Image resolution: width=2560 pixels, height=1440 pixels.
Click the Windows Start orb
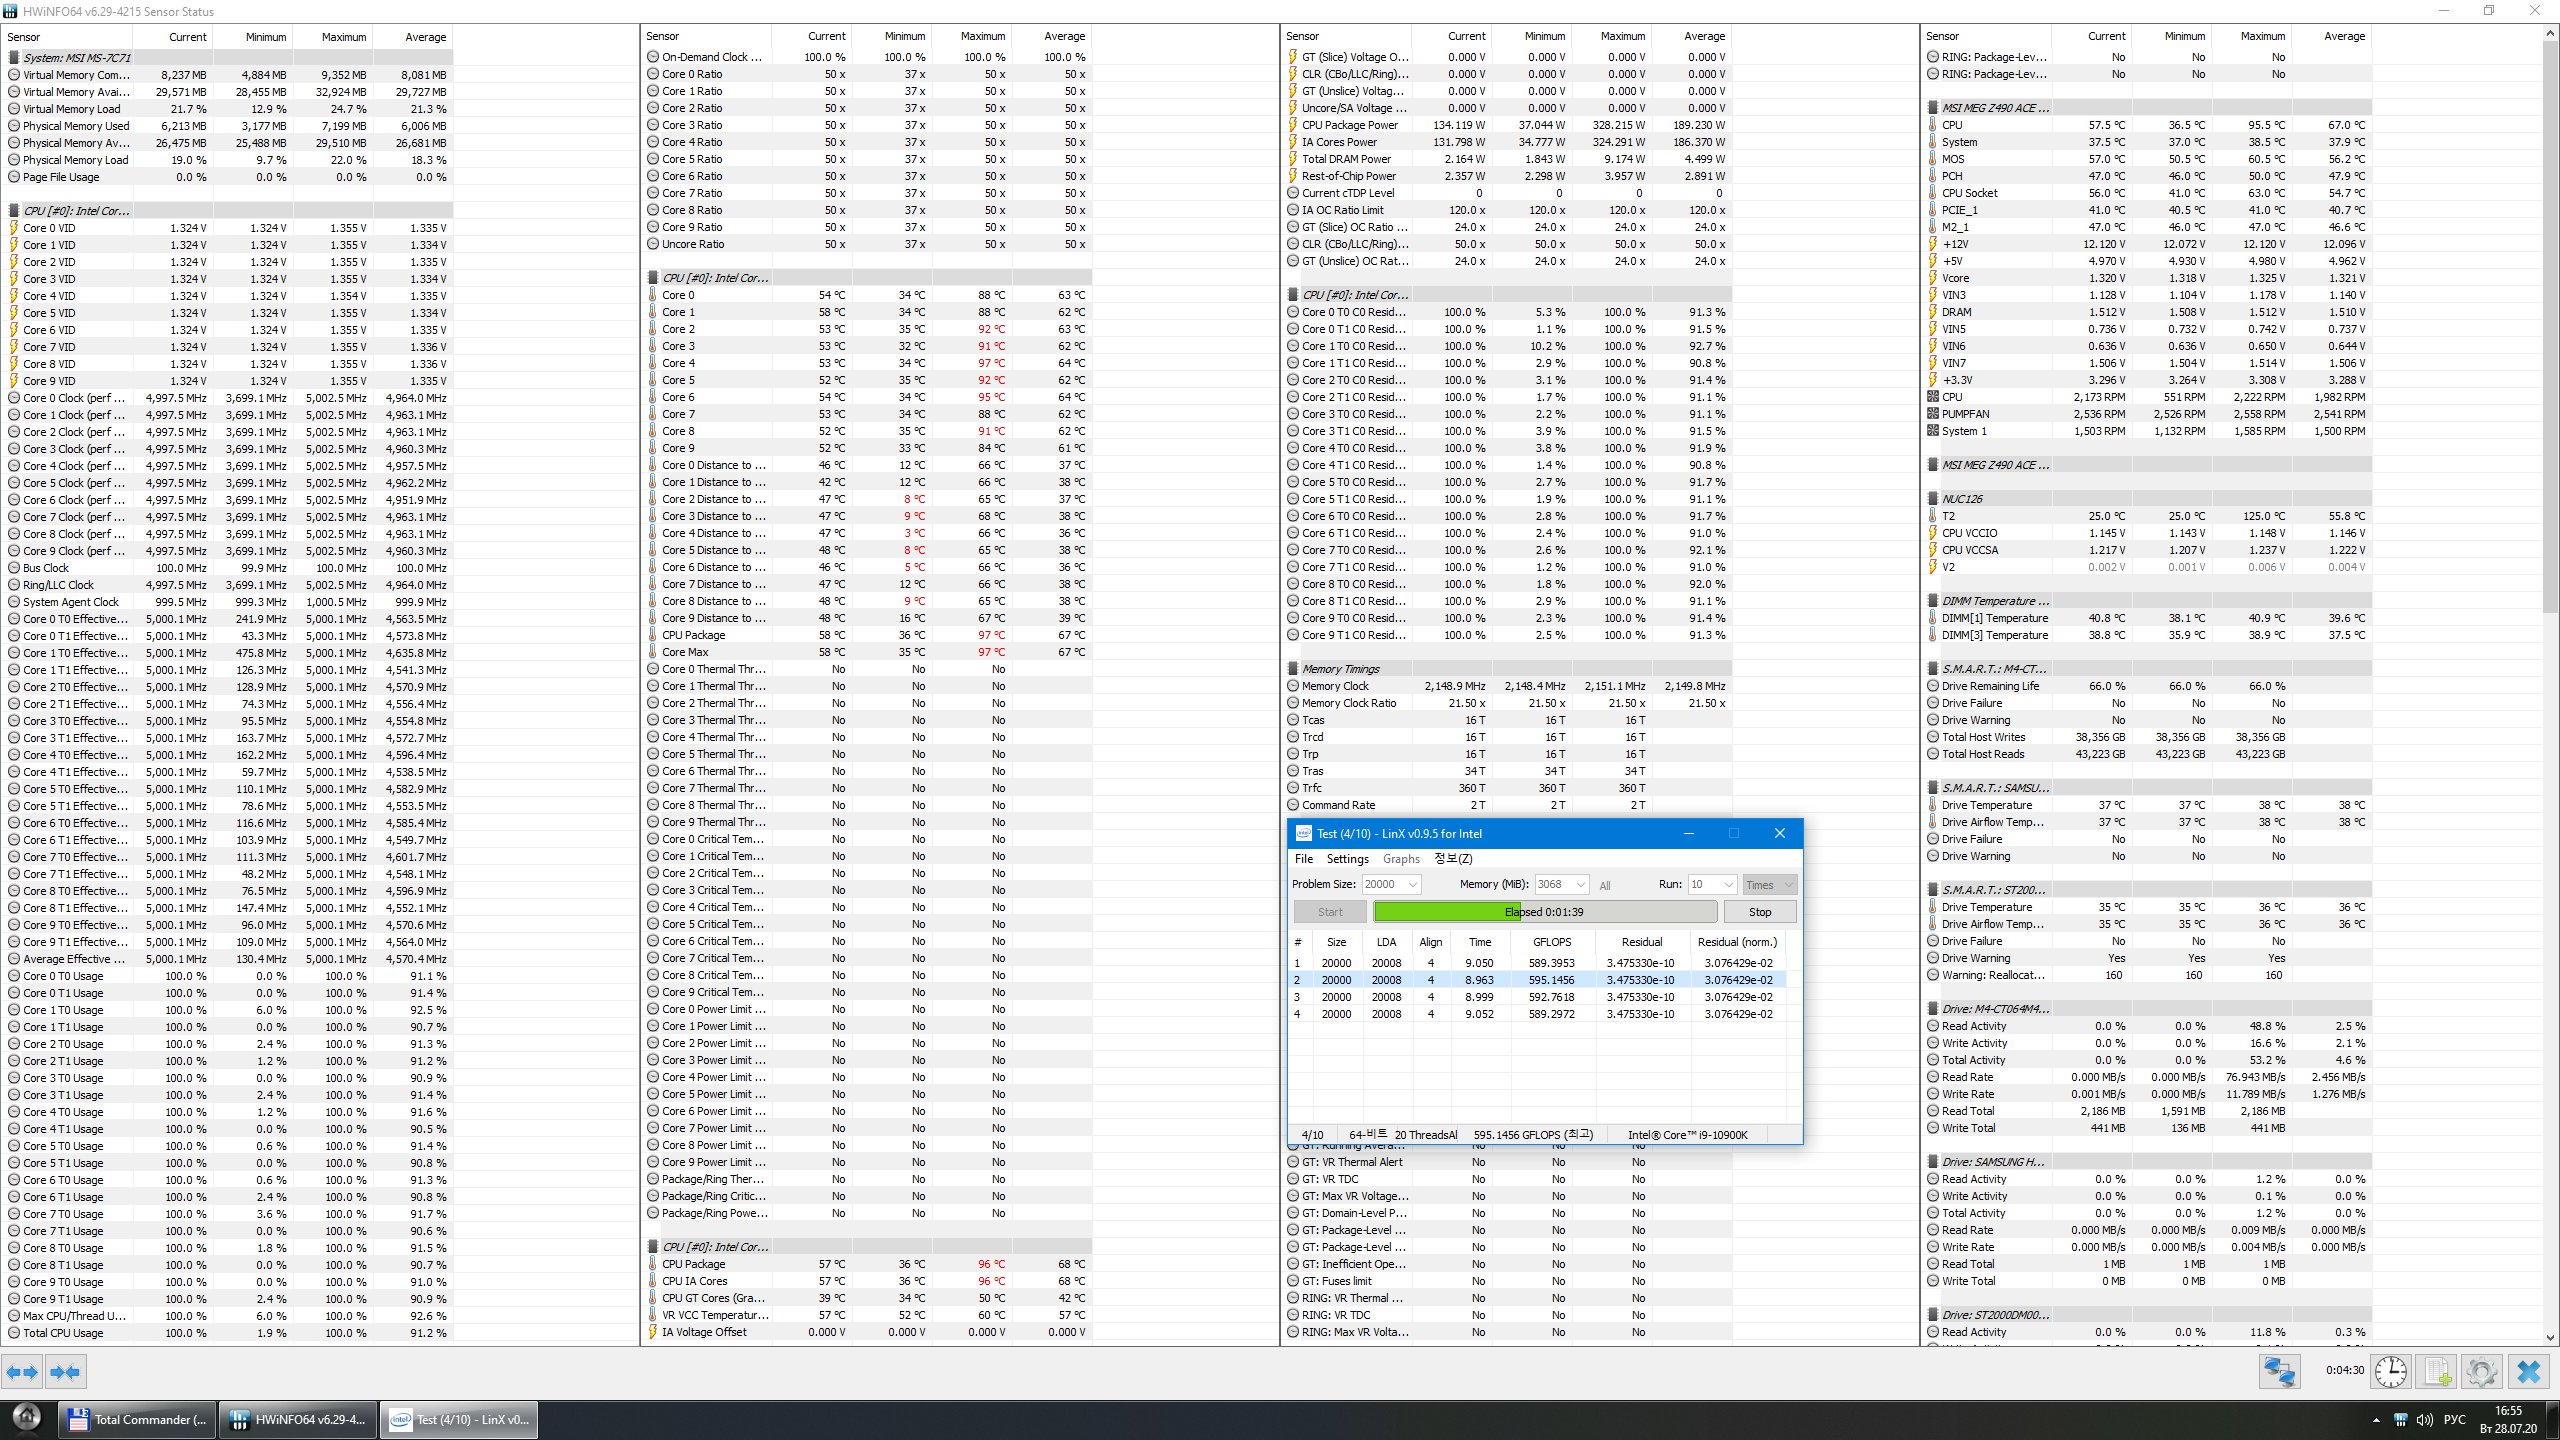click(26, 1418)
